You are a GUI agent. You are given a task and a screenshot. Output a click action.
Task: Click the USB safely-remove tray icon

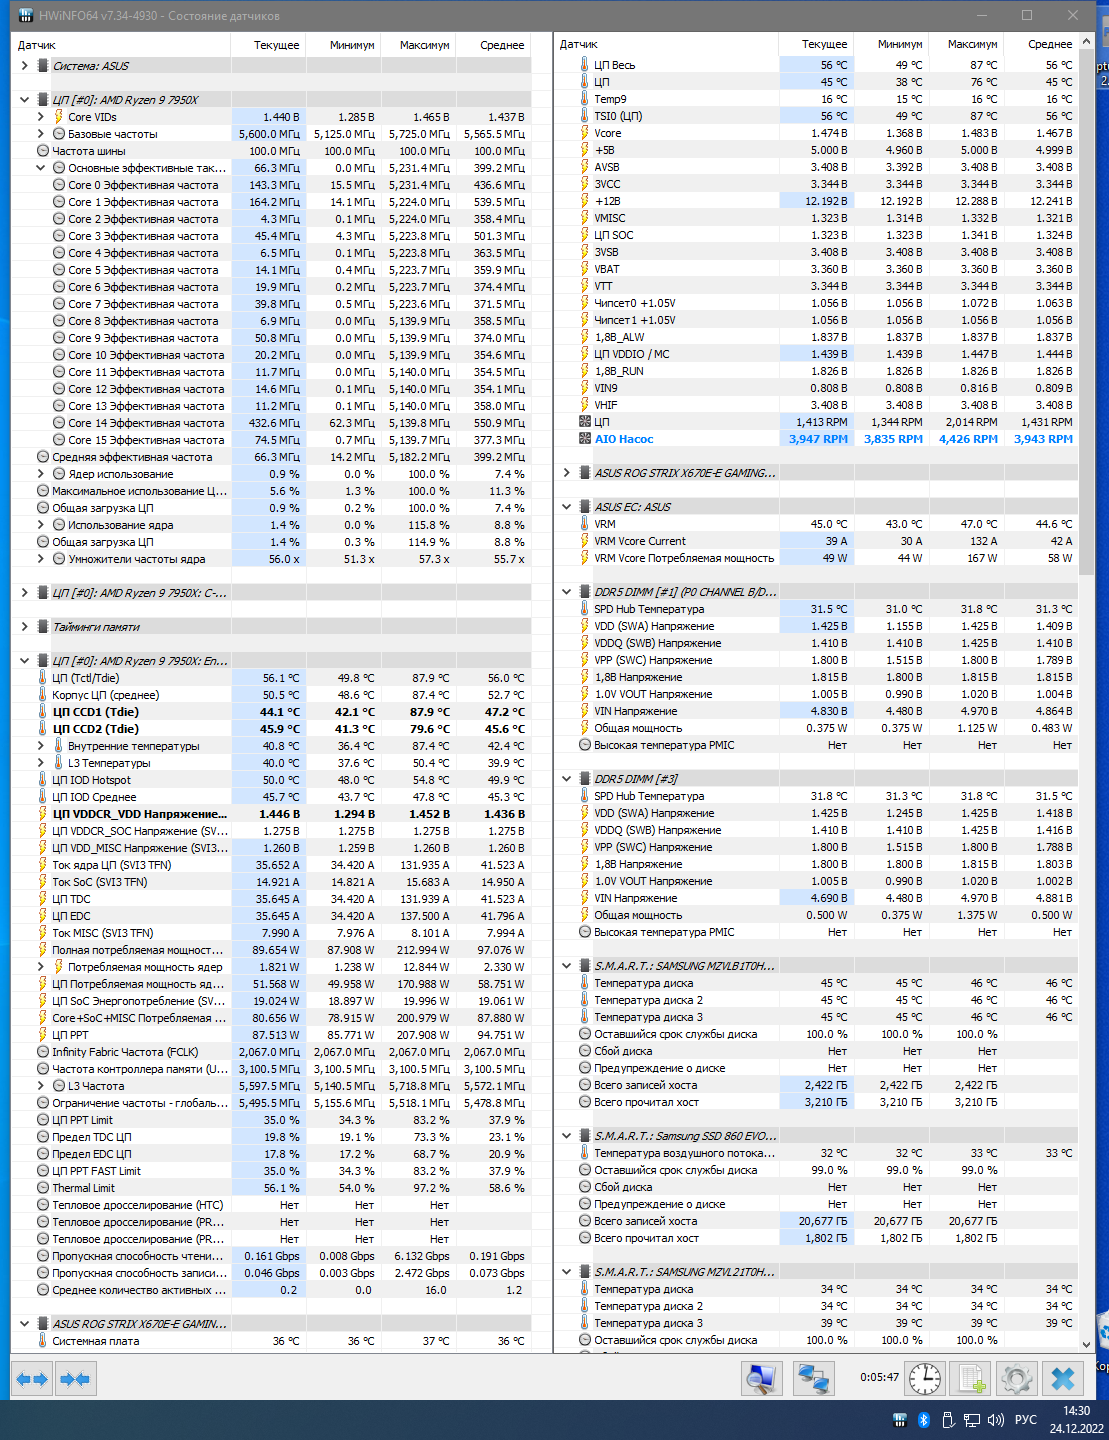tap(948, 1420)
